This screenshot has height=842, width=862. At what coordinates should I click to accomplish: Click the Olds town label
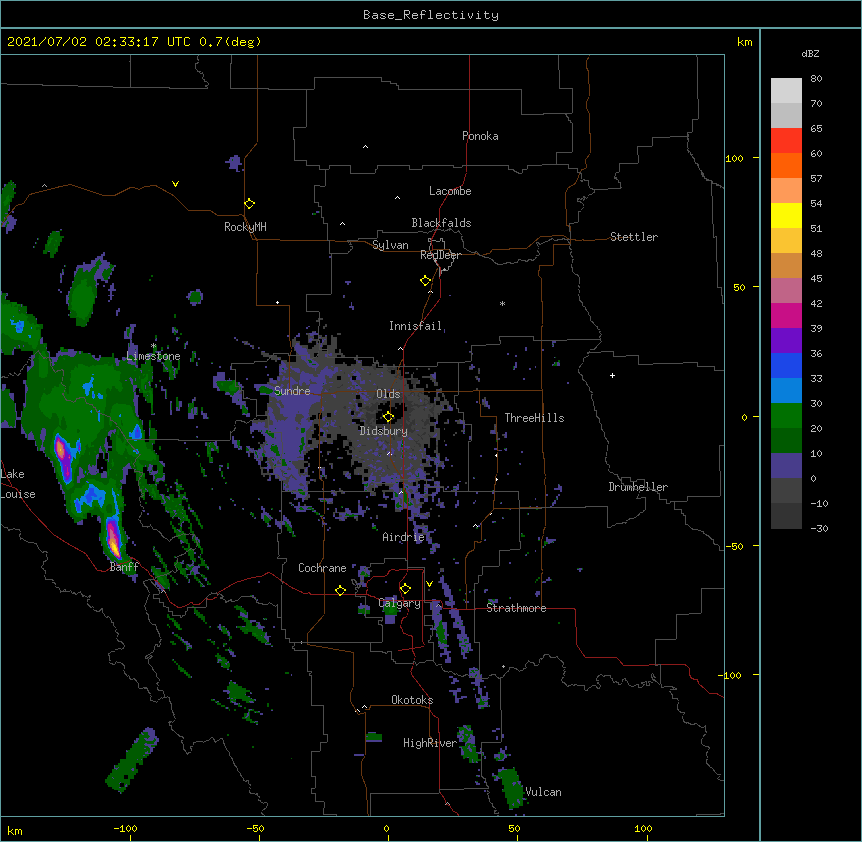[x=388, y=394]
